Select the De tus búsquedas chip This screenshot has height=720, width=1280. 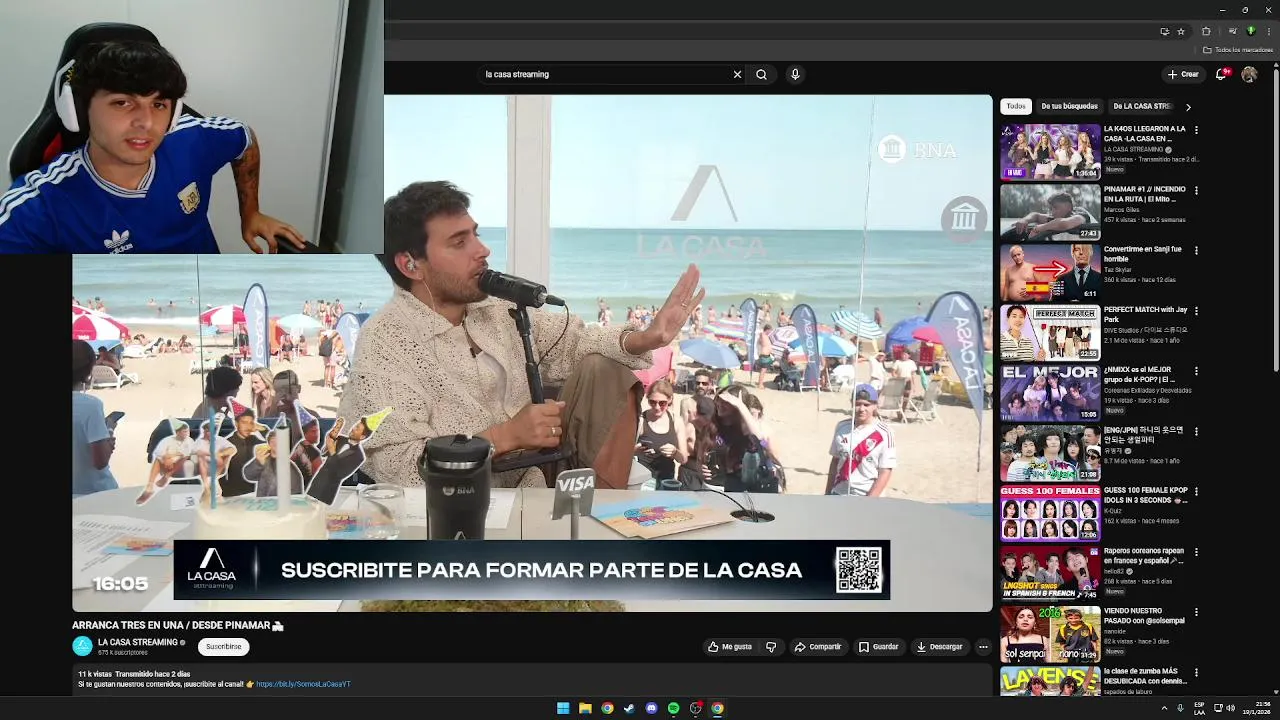pos(1069,106)
